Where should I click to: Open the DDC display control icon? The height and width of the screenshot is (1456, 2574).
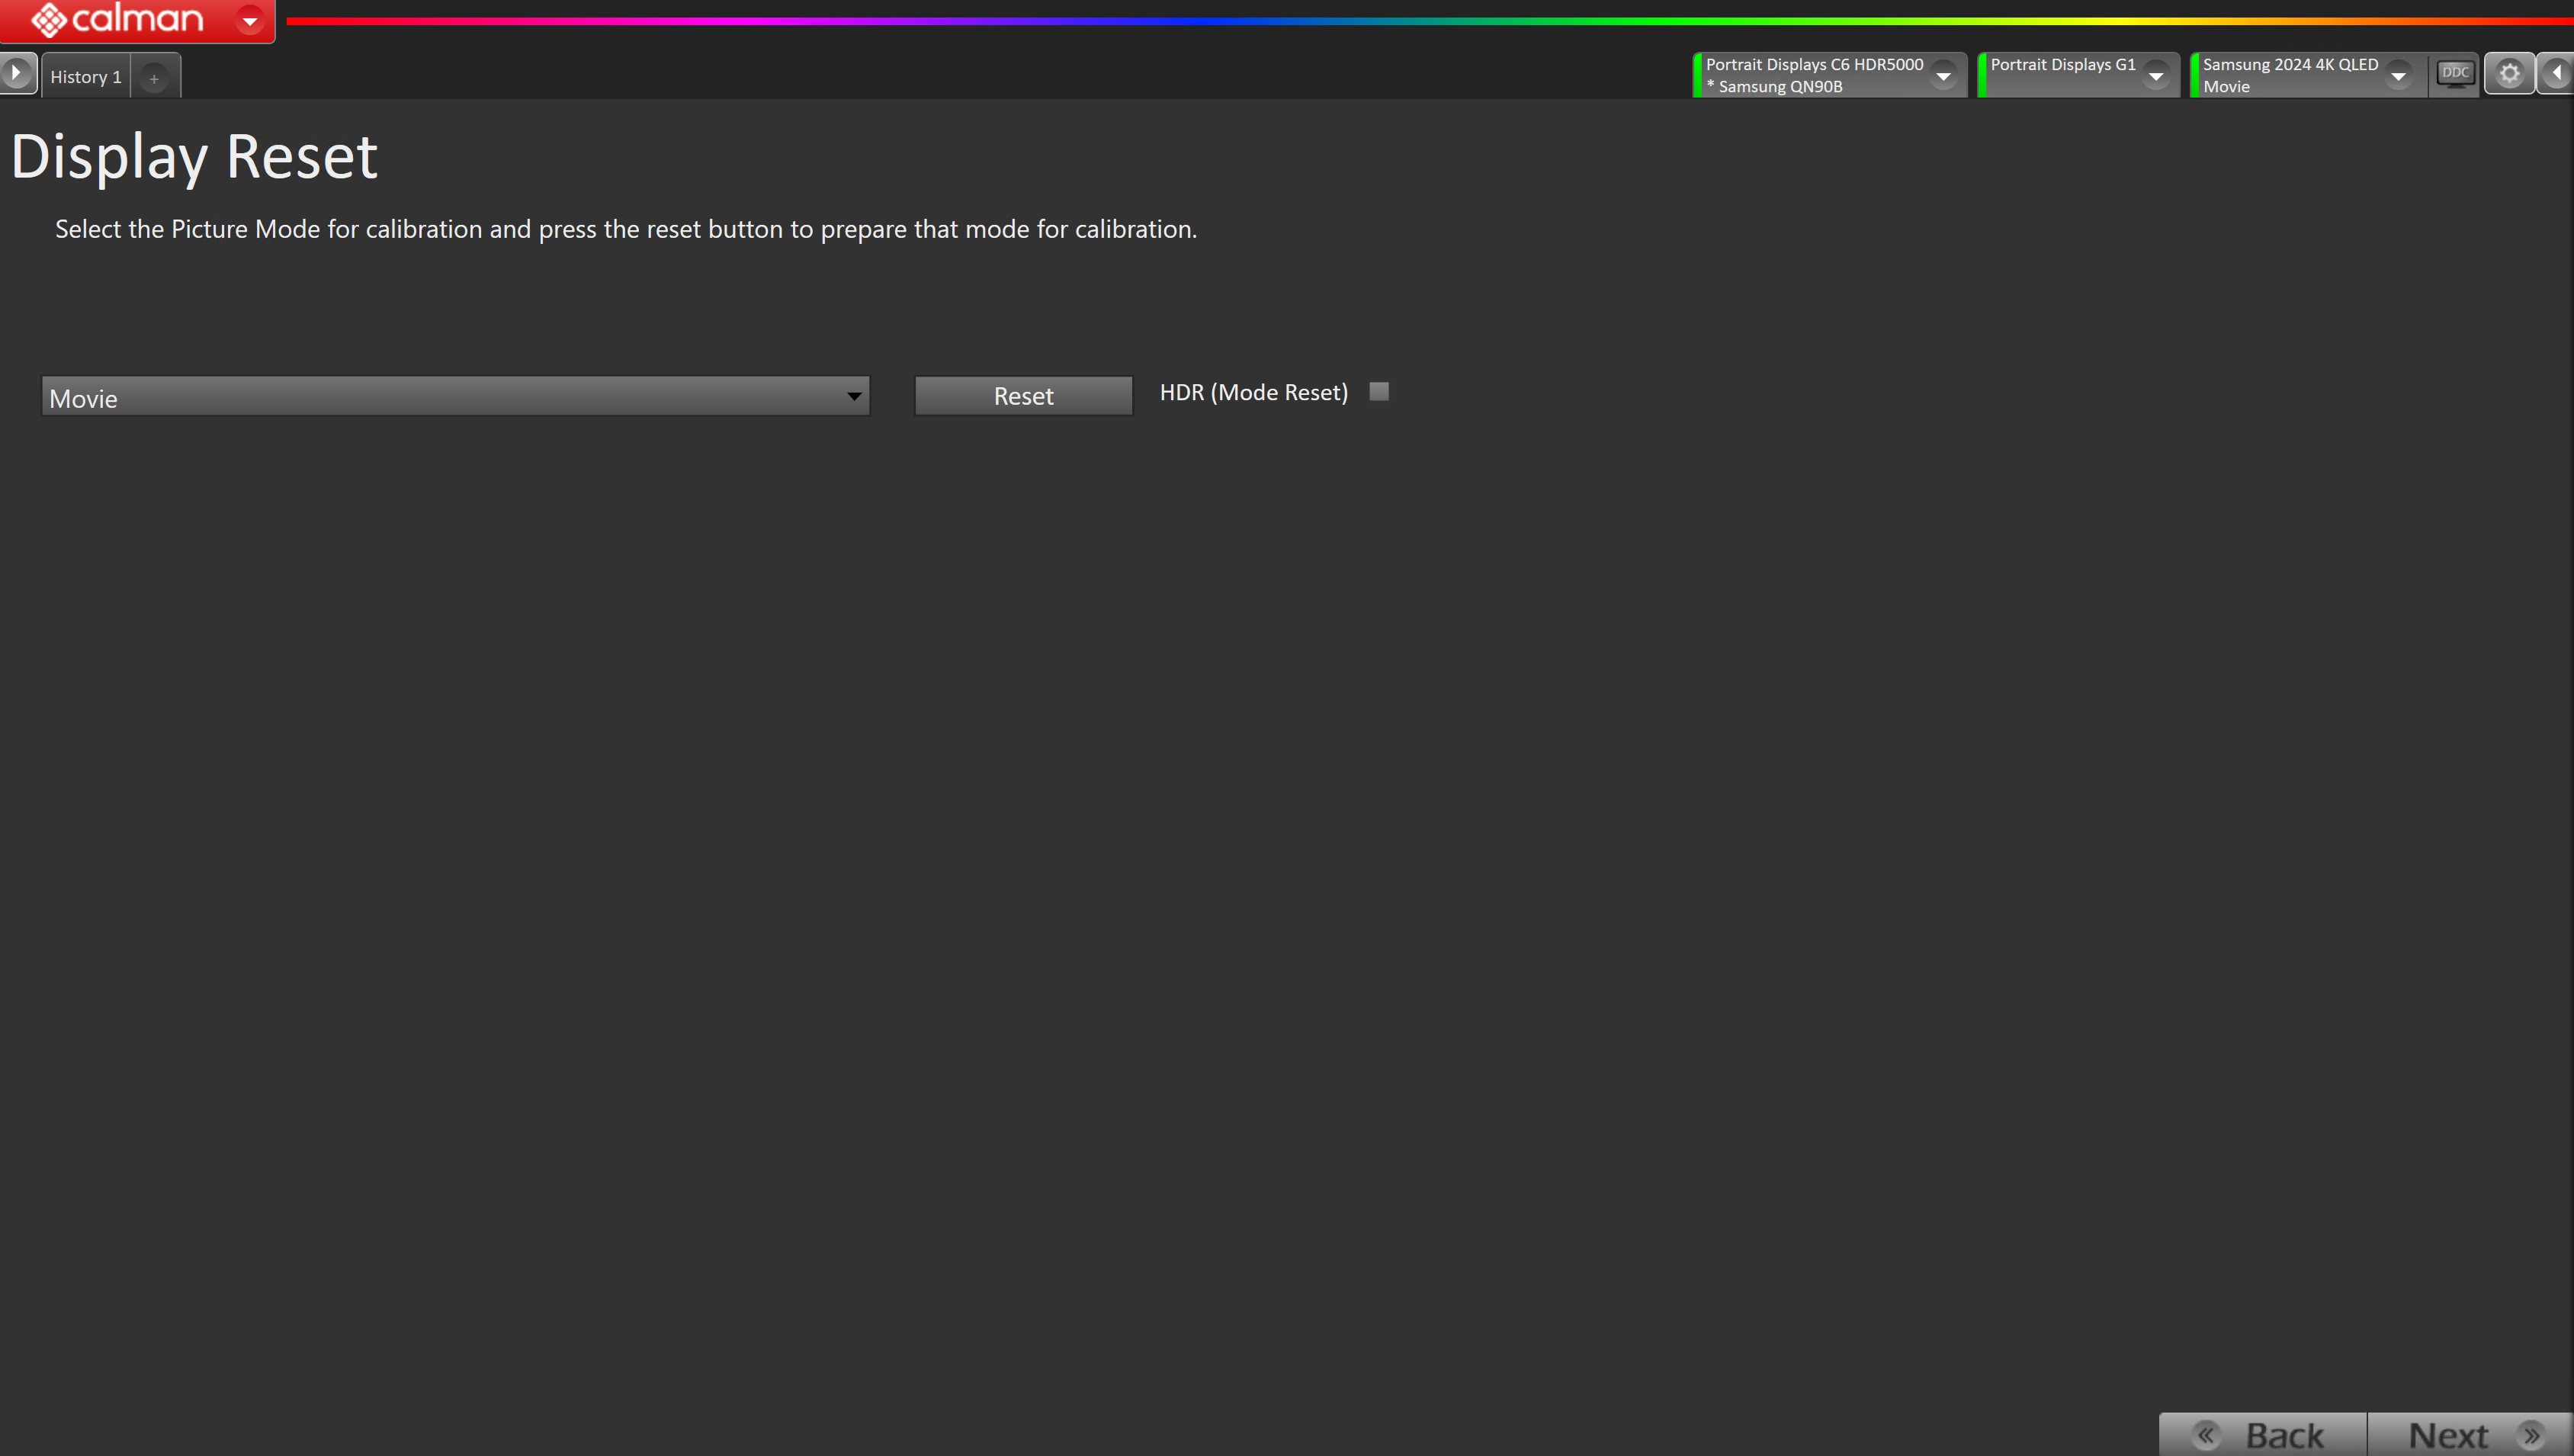tap(2455, 74)
